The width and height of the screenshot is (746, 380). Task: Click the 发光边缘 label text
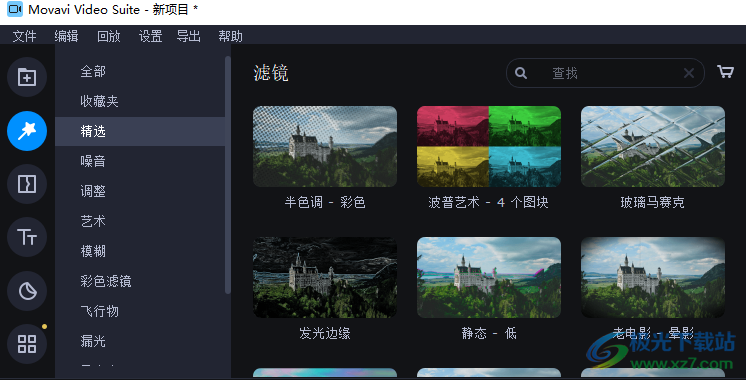(325, 333)
